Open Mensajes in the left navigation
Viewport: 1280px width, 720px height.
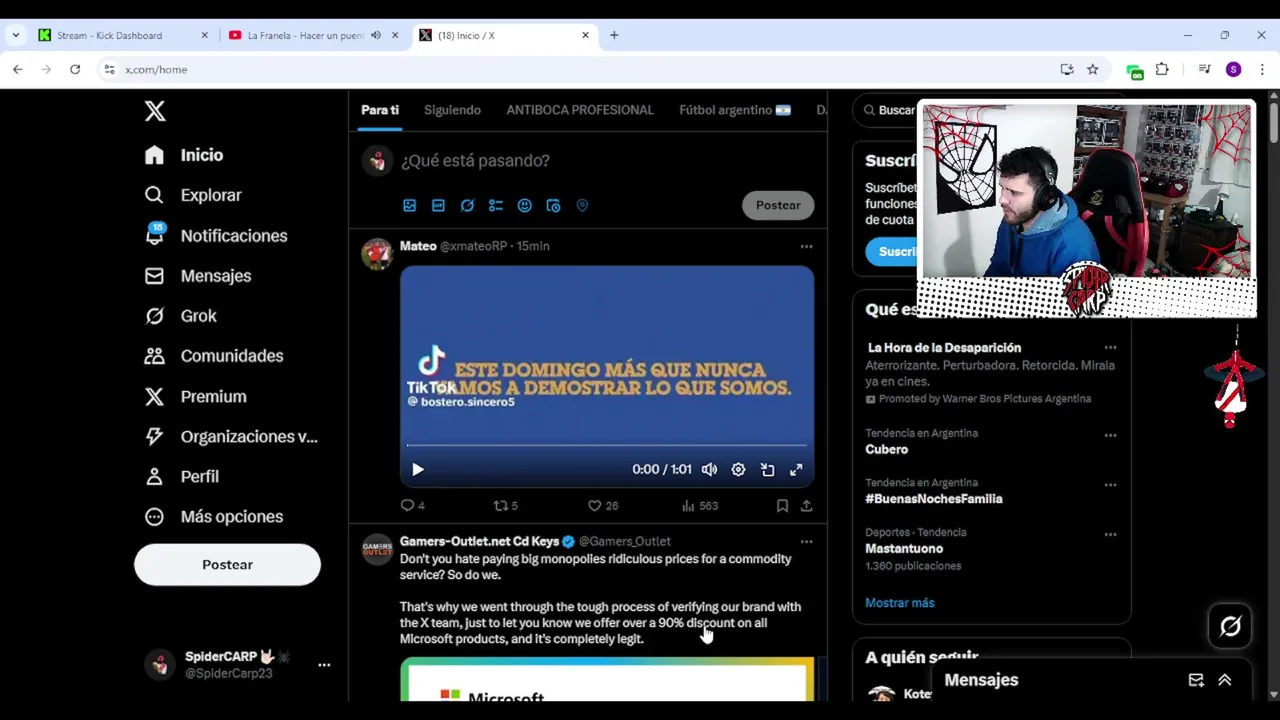[x=198, y=276]
